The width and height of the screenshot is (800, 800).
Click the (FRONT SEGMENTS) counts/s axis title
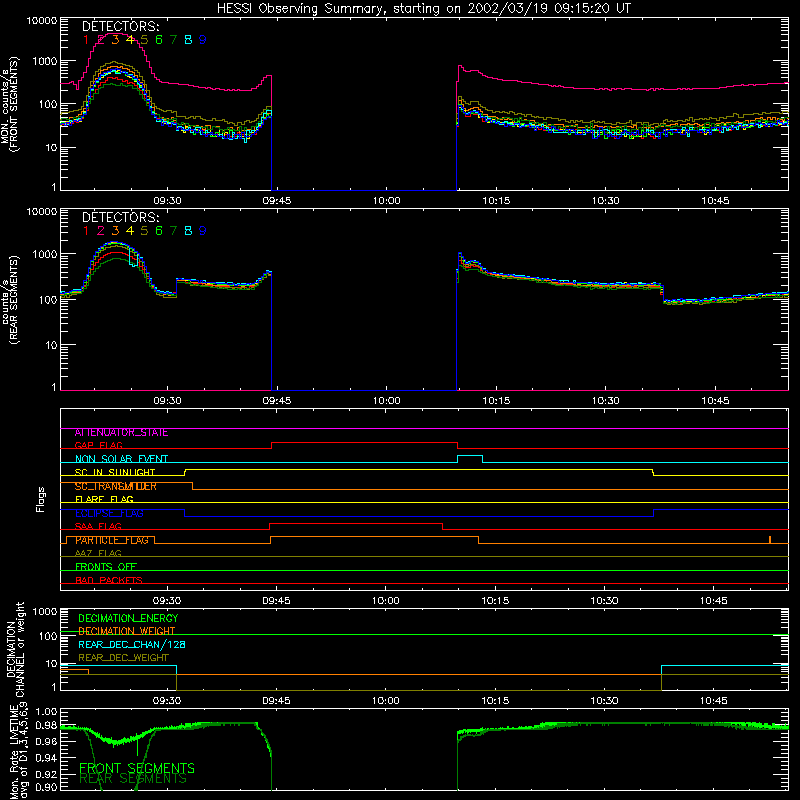coord(10,104)
